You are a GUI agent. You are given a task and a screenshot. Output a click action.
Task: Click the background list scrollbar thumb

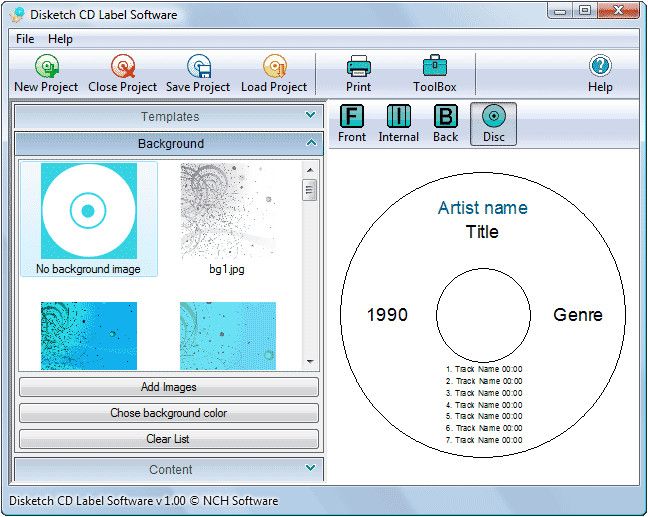click(x=310, y=190)
